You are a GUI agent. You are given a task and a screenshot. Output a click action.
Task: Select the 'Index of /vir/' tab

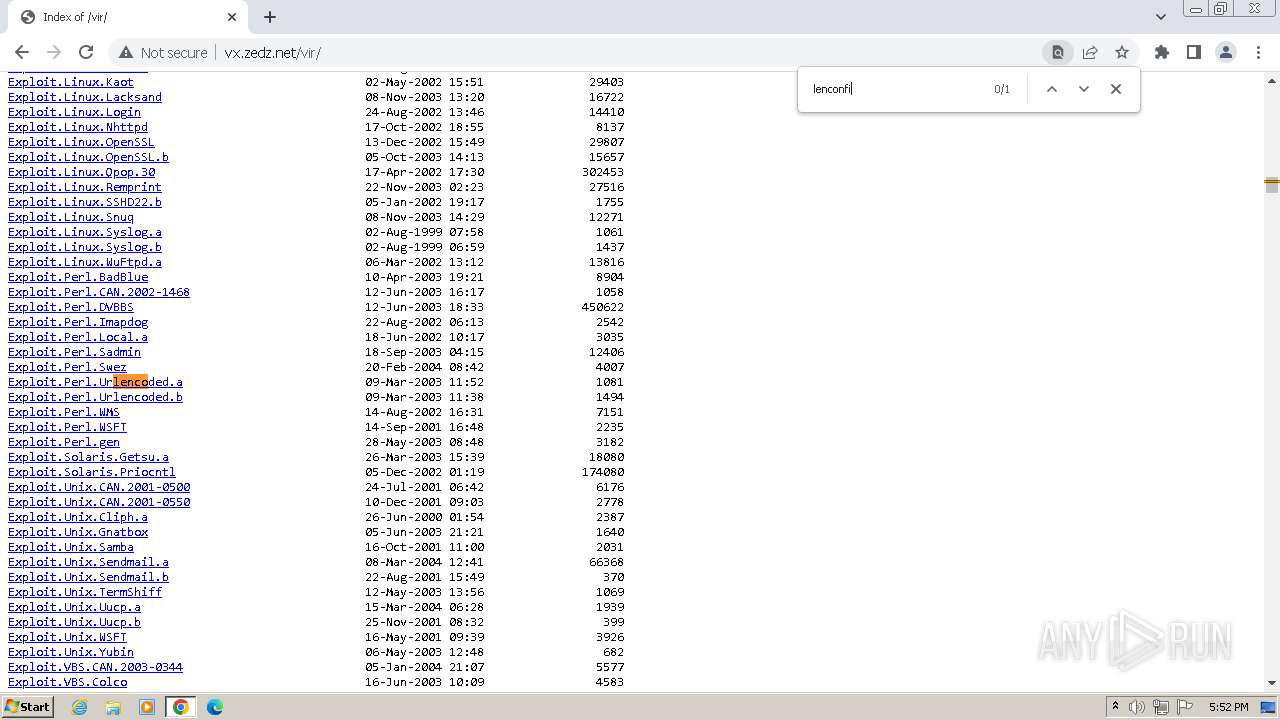127,17
